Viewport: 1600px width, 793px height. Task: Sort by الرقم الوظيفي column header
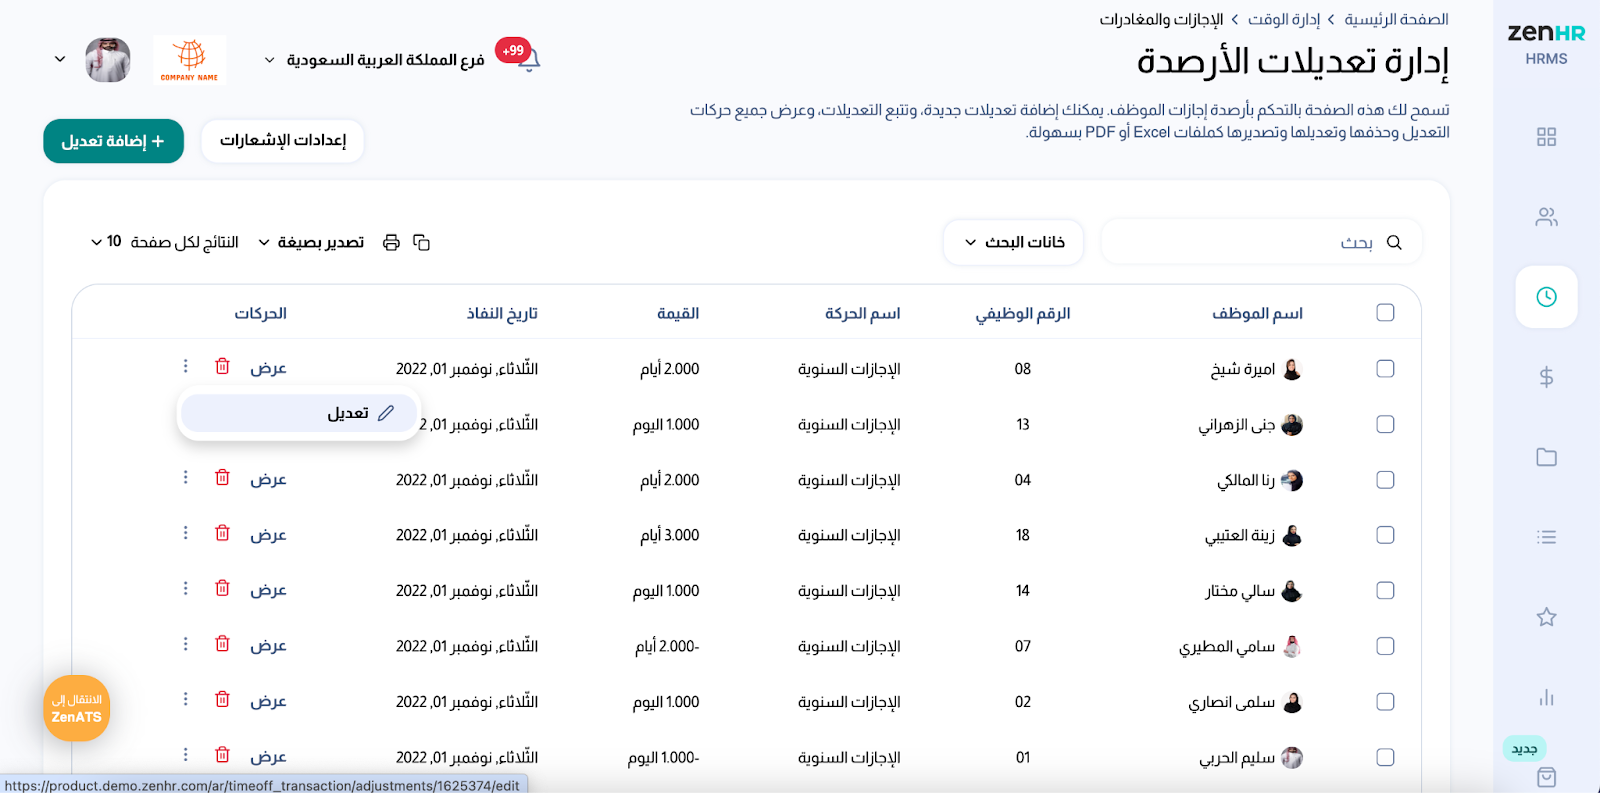(x=1023, y=313)
